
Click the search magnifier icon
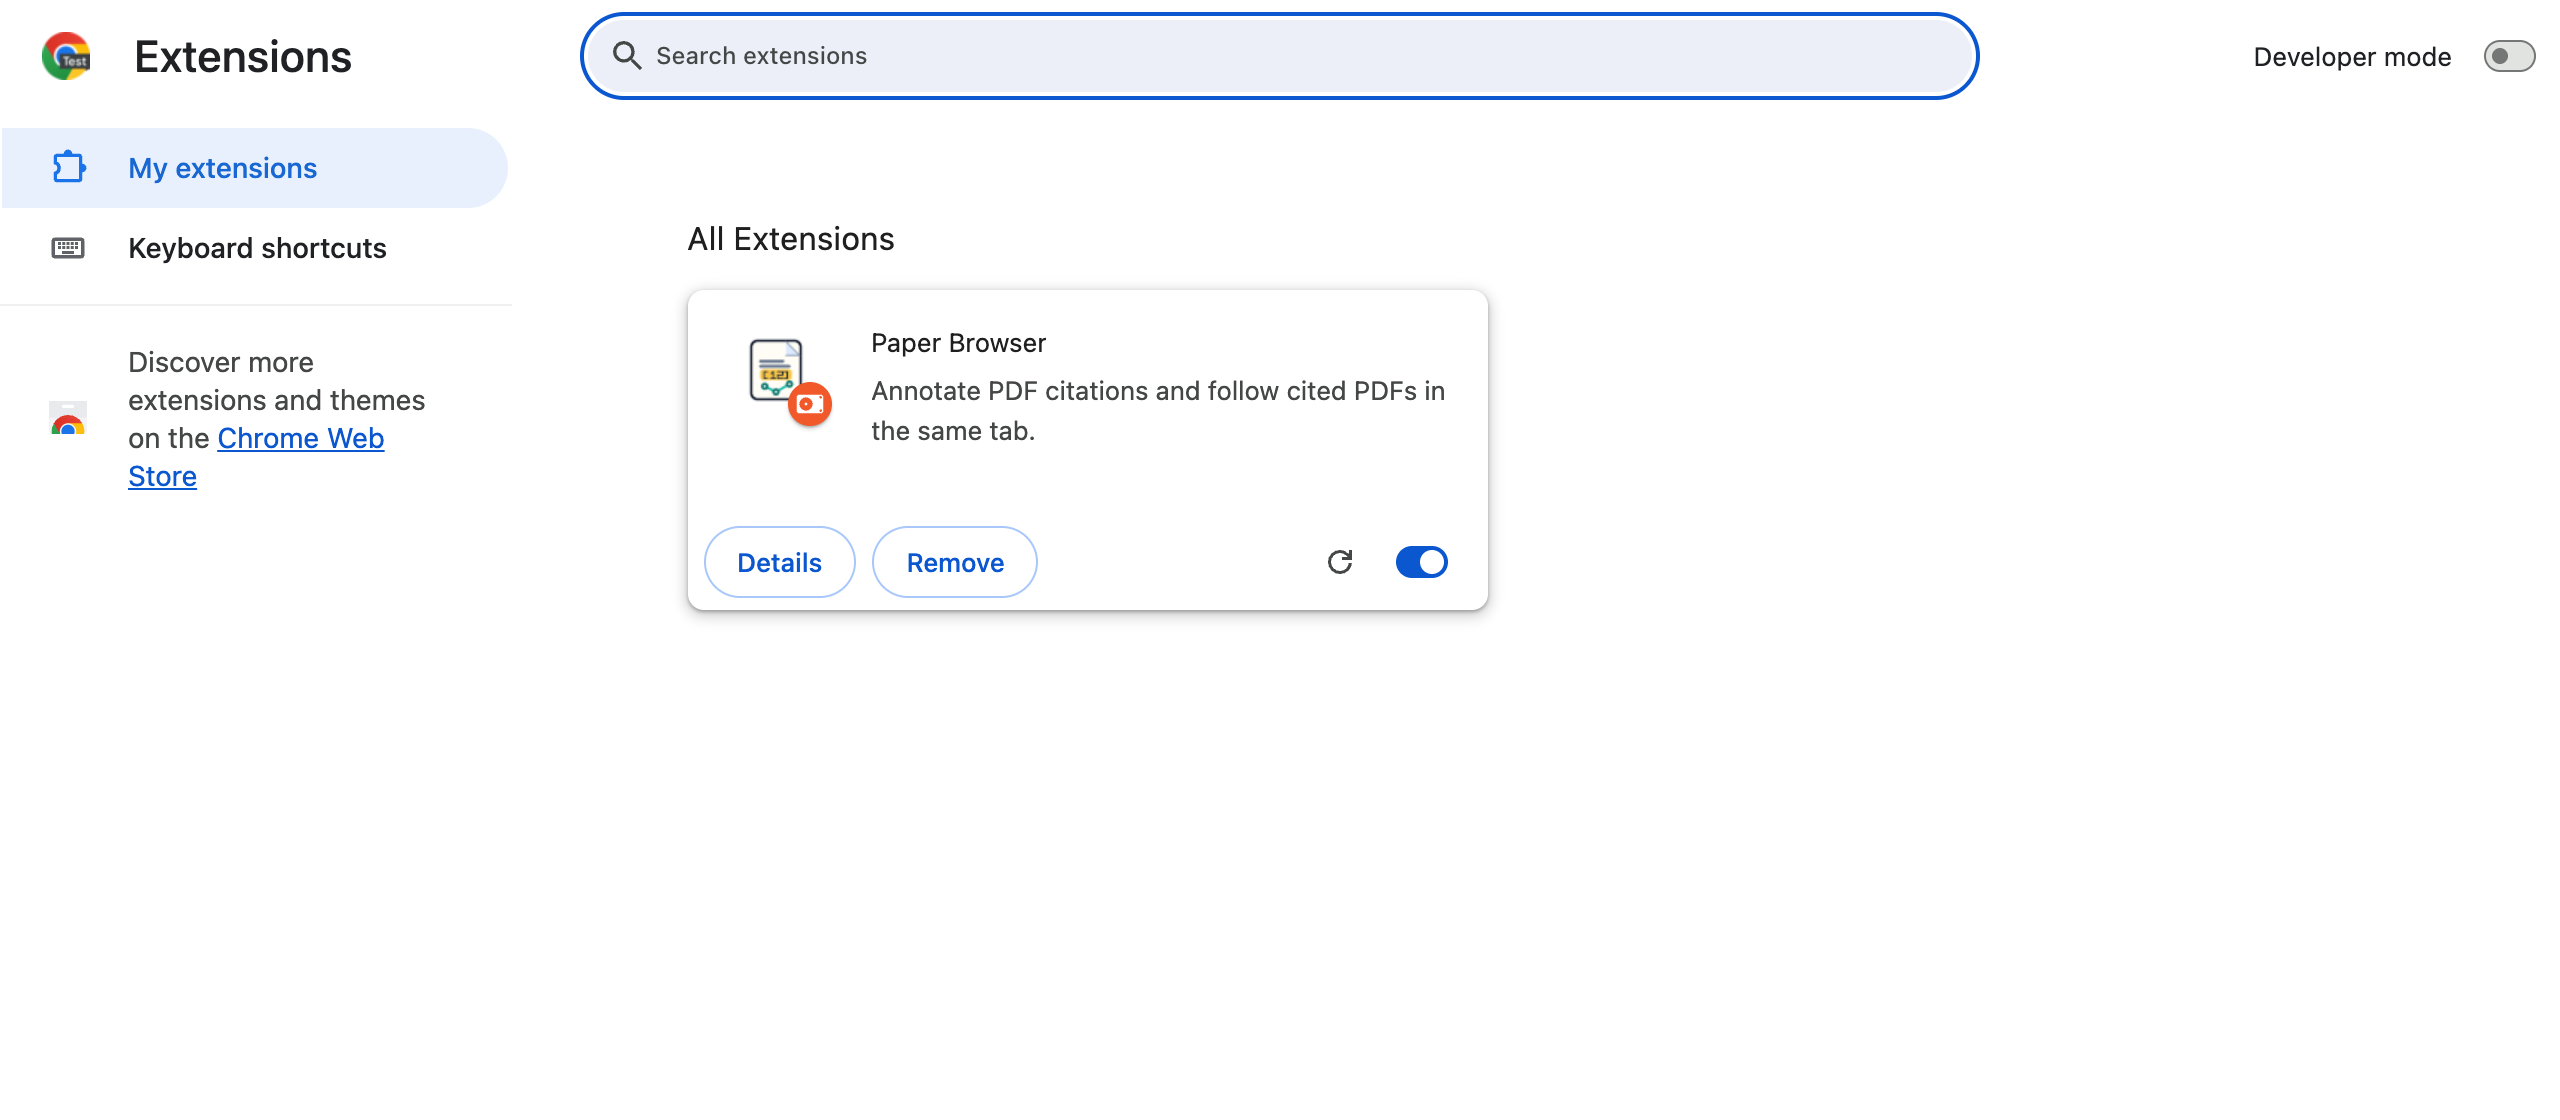(x=627, y=56)
